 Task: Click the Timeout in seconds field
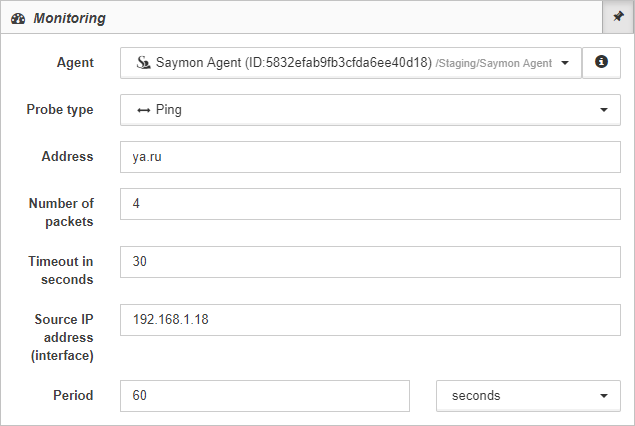click(x=370, y=262)
